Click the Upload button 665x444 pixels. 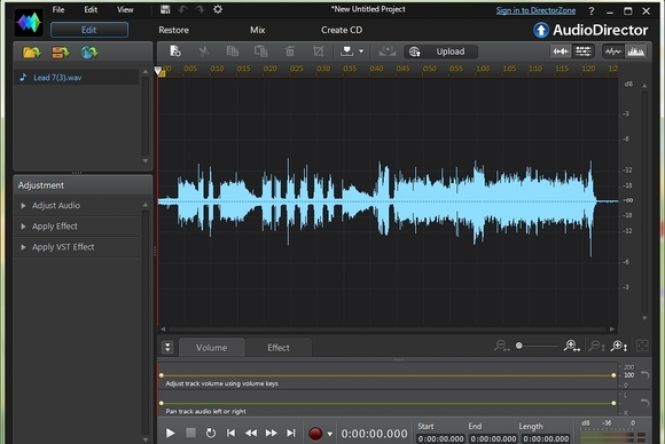pos(441,52)
